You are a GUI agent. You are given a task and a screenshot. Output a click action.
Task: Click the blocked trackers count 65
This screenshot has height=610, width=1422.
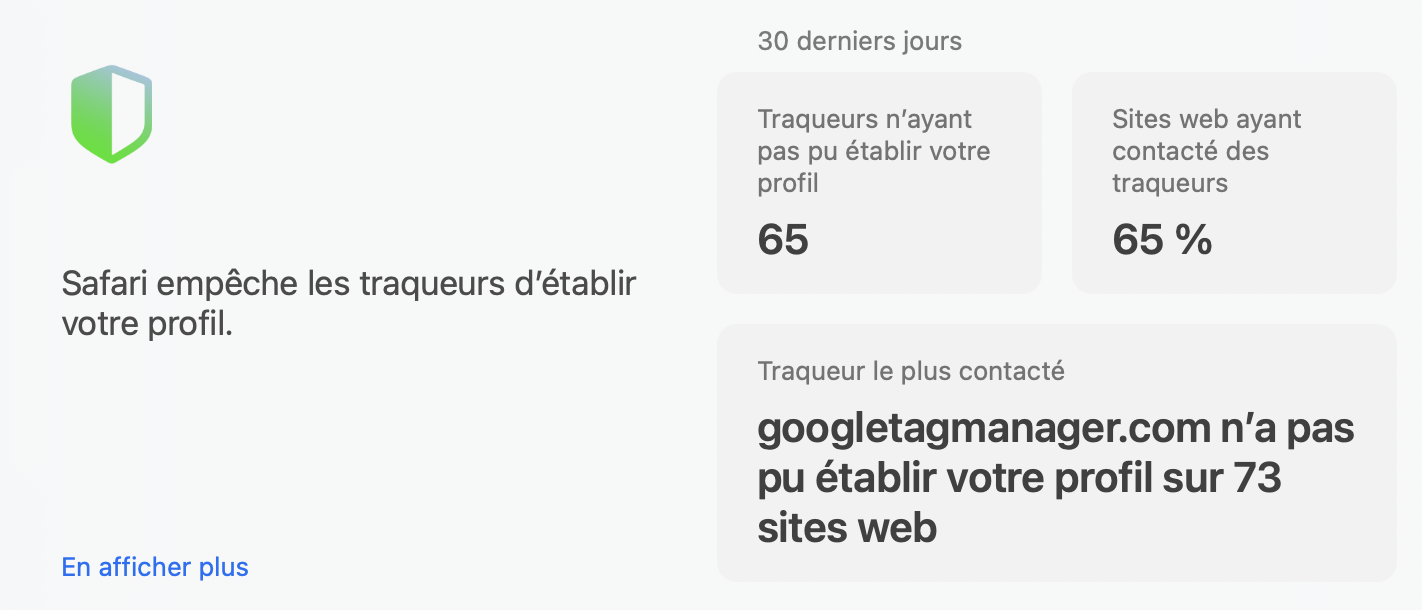click(x=783, y=240)
